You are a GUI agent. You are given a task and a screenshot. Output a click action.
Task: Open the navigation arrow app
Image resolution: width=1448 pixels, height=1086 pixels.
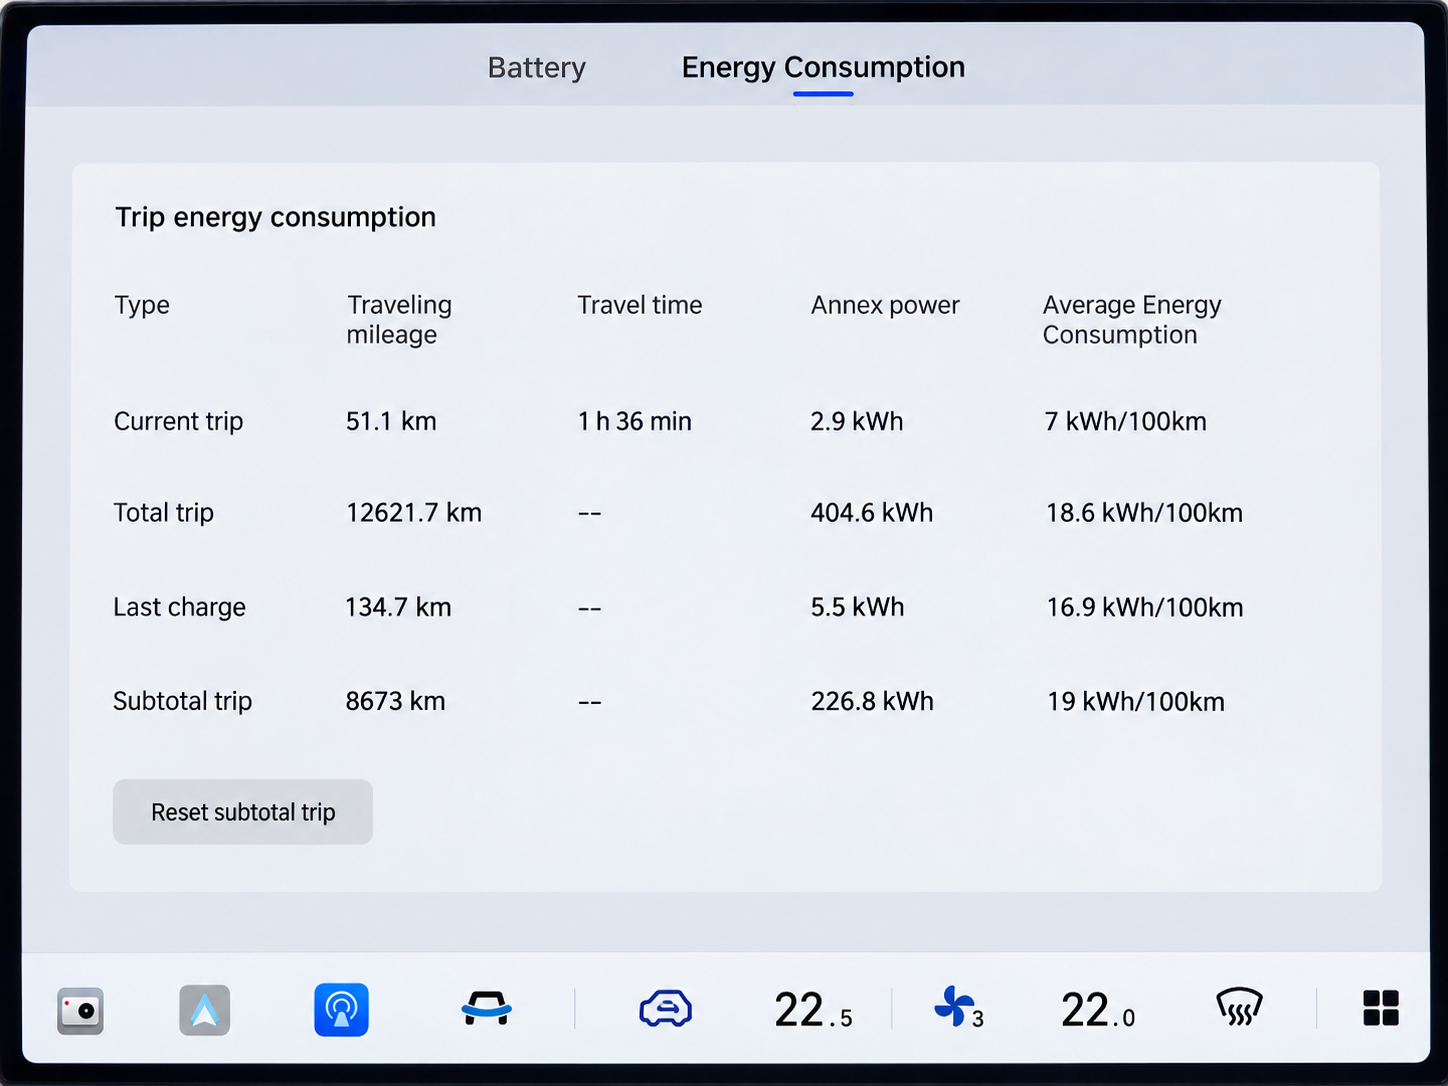[x=205, y=1010]
